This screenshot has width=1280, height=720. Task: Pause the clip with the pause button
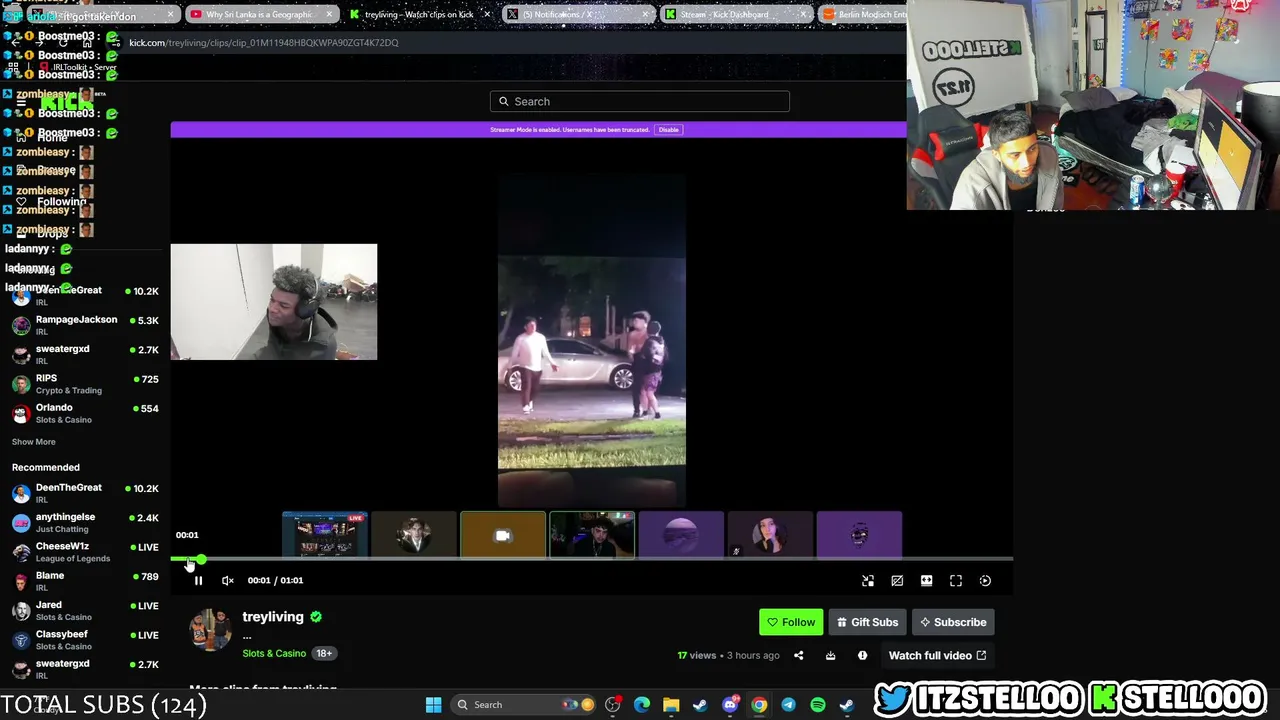198,581
